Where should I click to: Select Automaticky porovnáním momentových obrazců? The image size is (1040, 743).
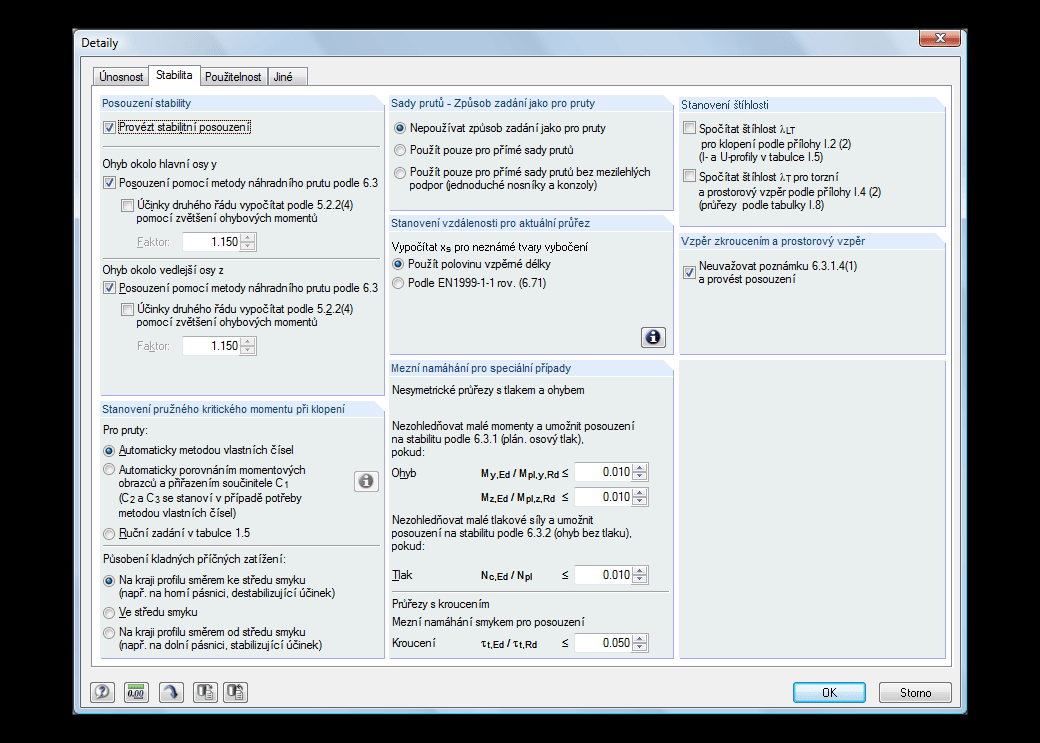point(109,470)
